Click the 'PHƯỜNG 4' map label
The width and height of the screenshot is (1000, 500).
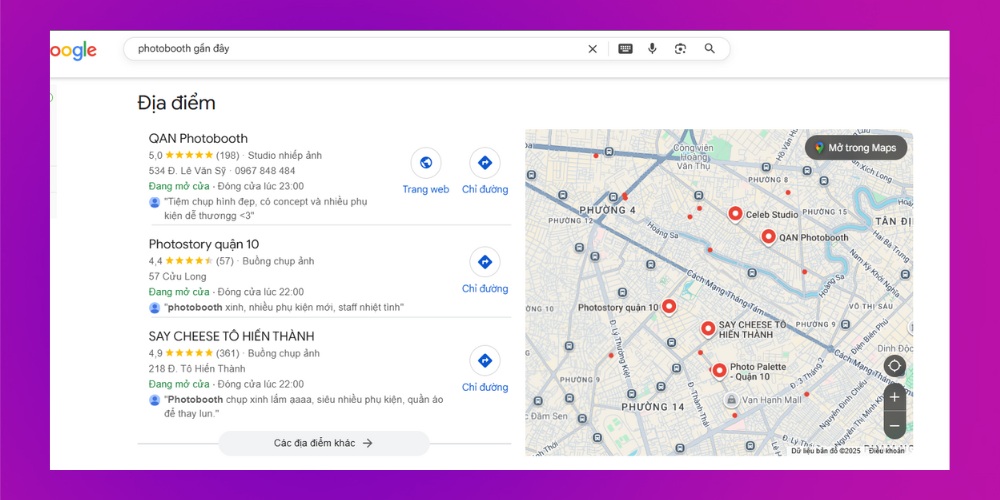click(x=608, y=210)
